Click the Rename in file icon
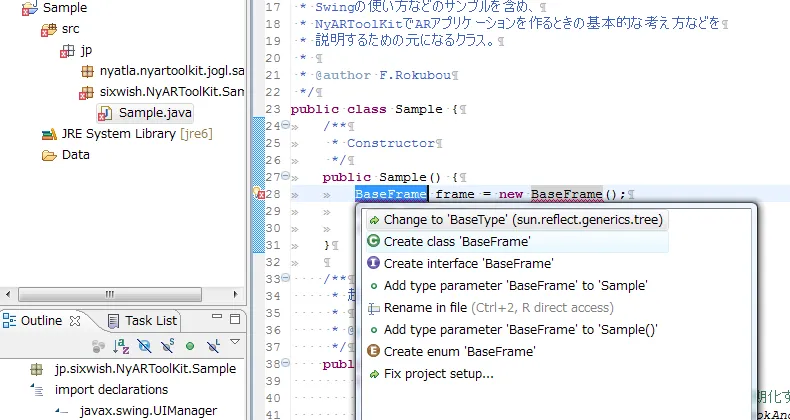790x420 pixels. click(374, 308)
